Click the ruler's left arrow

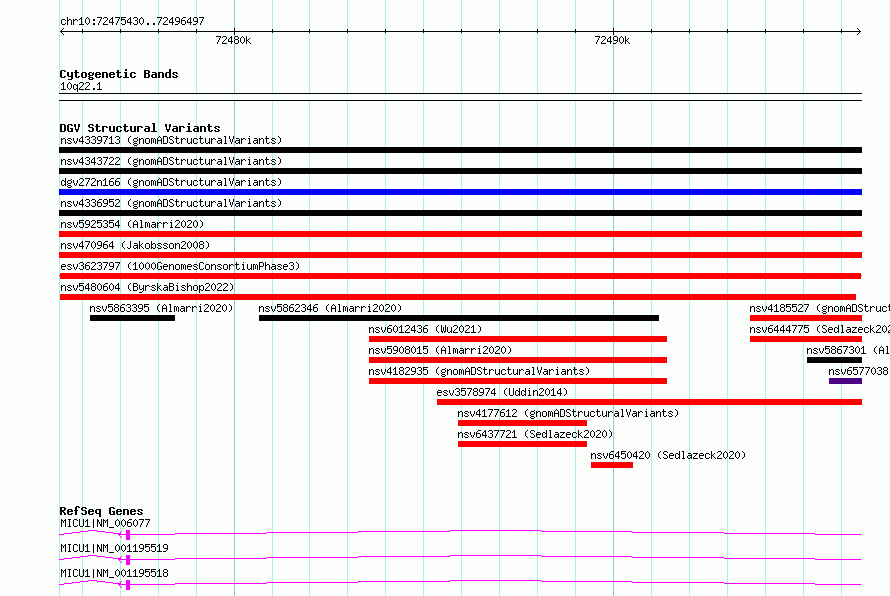coord(62,32)
